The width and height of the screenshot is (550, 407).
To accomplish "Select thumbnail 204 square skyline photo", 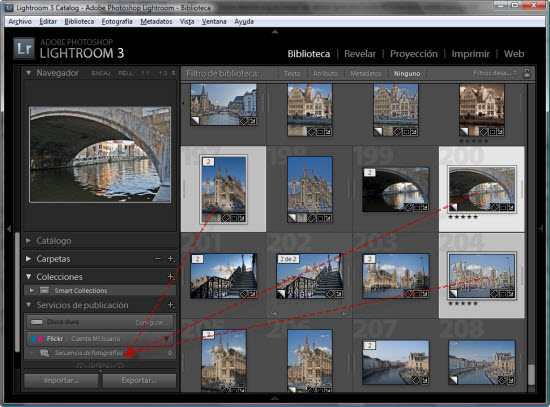I will pyautogui.click(x=482, y=276).
